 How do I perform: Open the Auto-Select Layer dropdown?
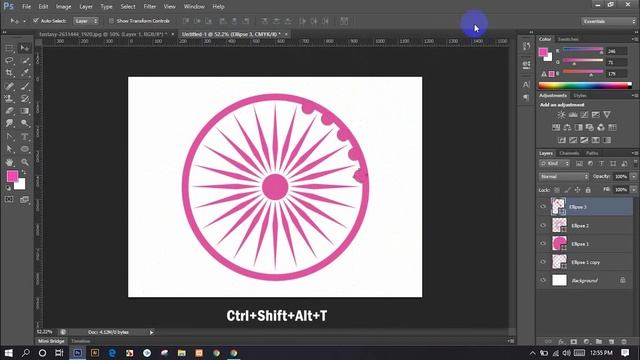coord(86,20)
